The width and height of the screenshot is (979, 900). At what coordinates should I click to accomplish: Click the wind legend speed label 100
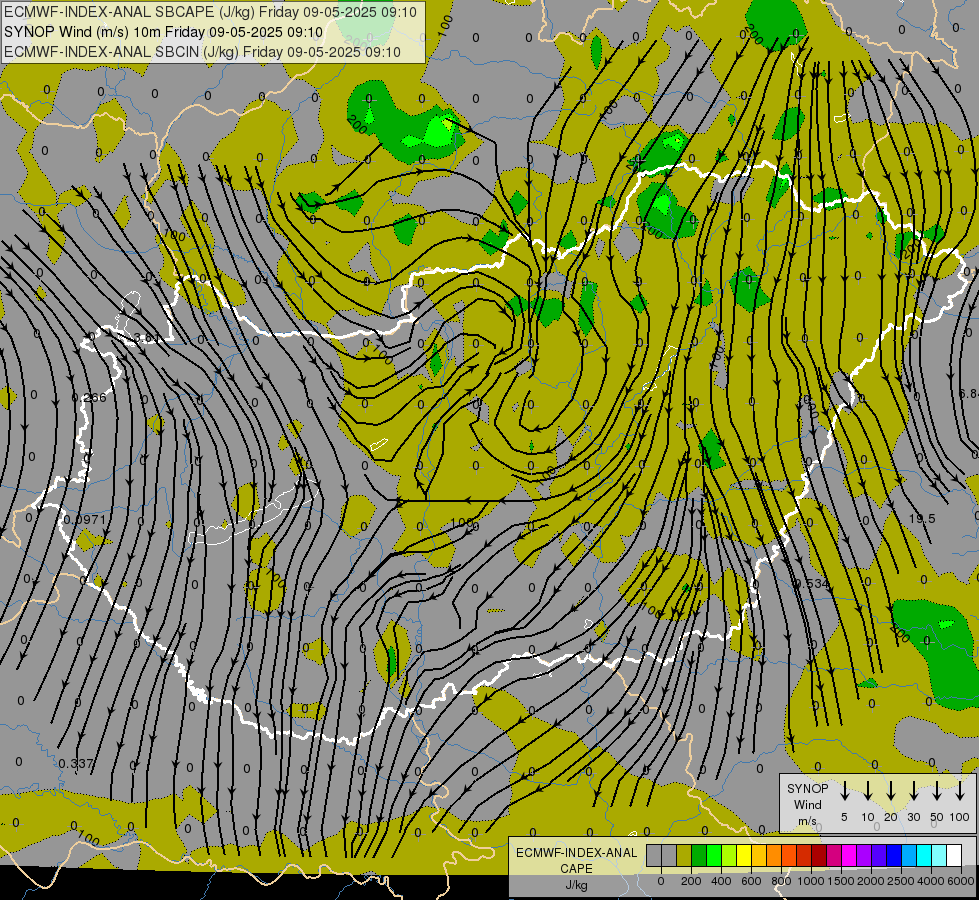point(959,817)
